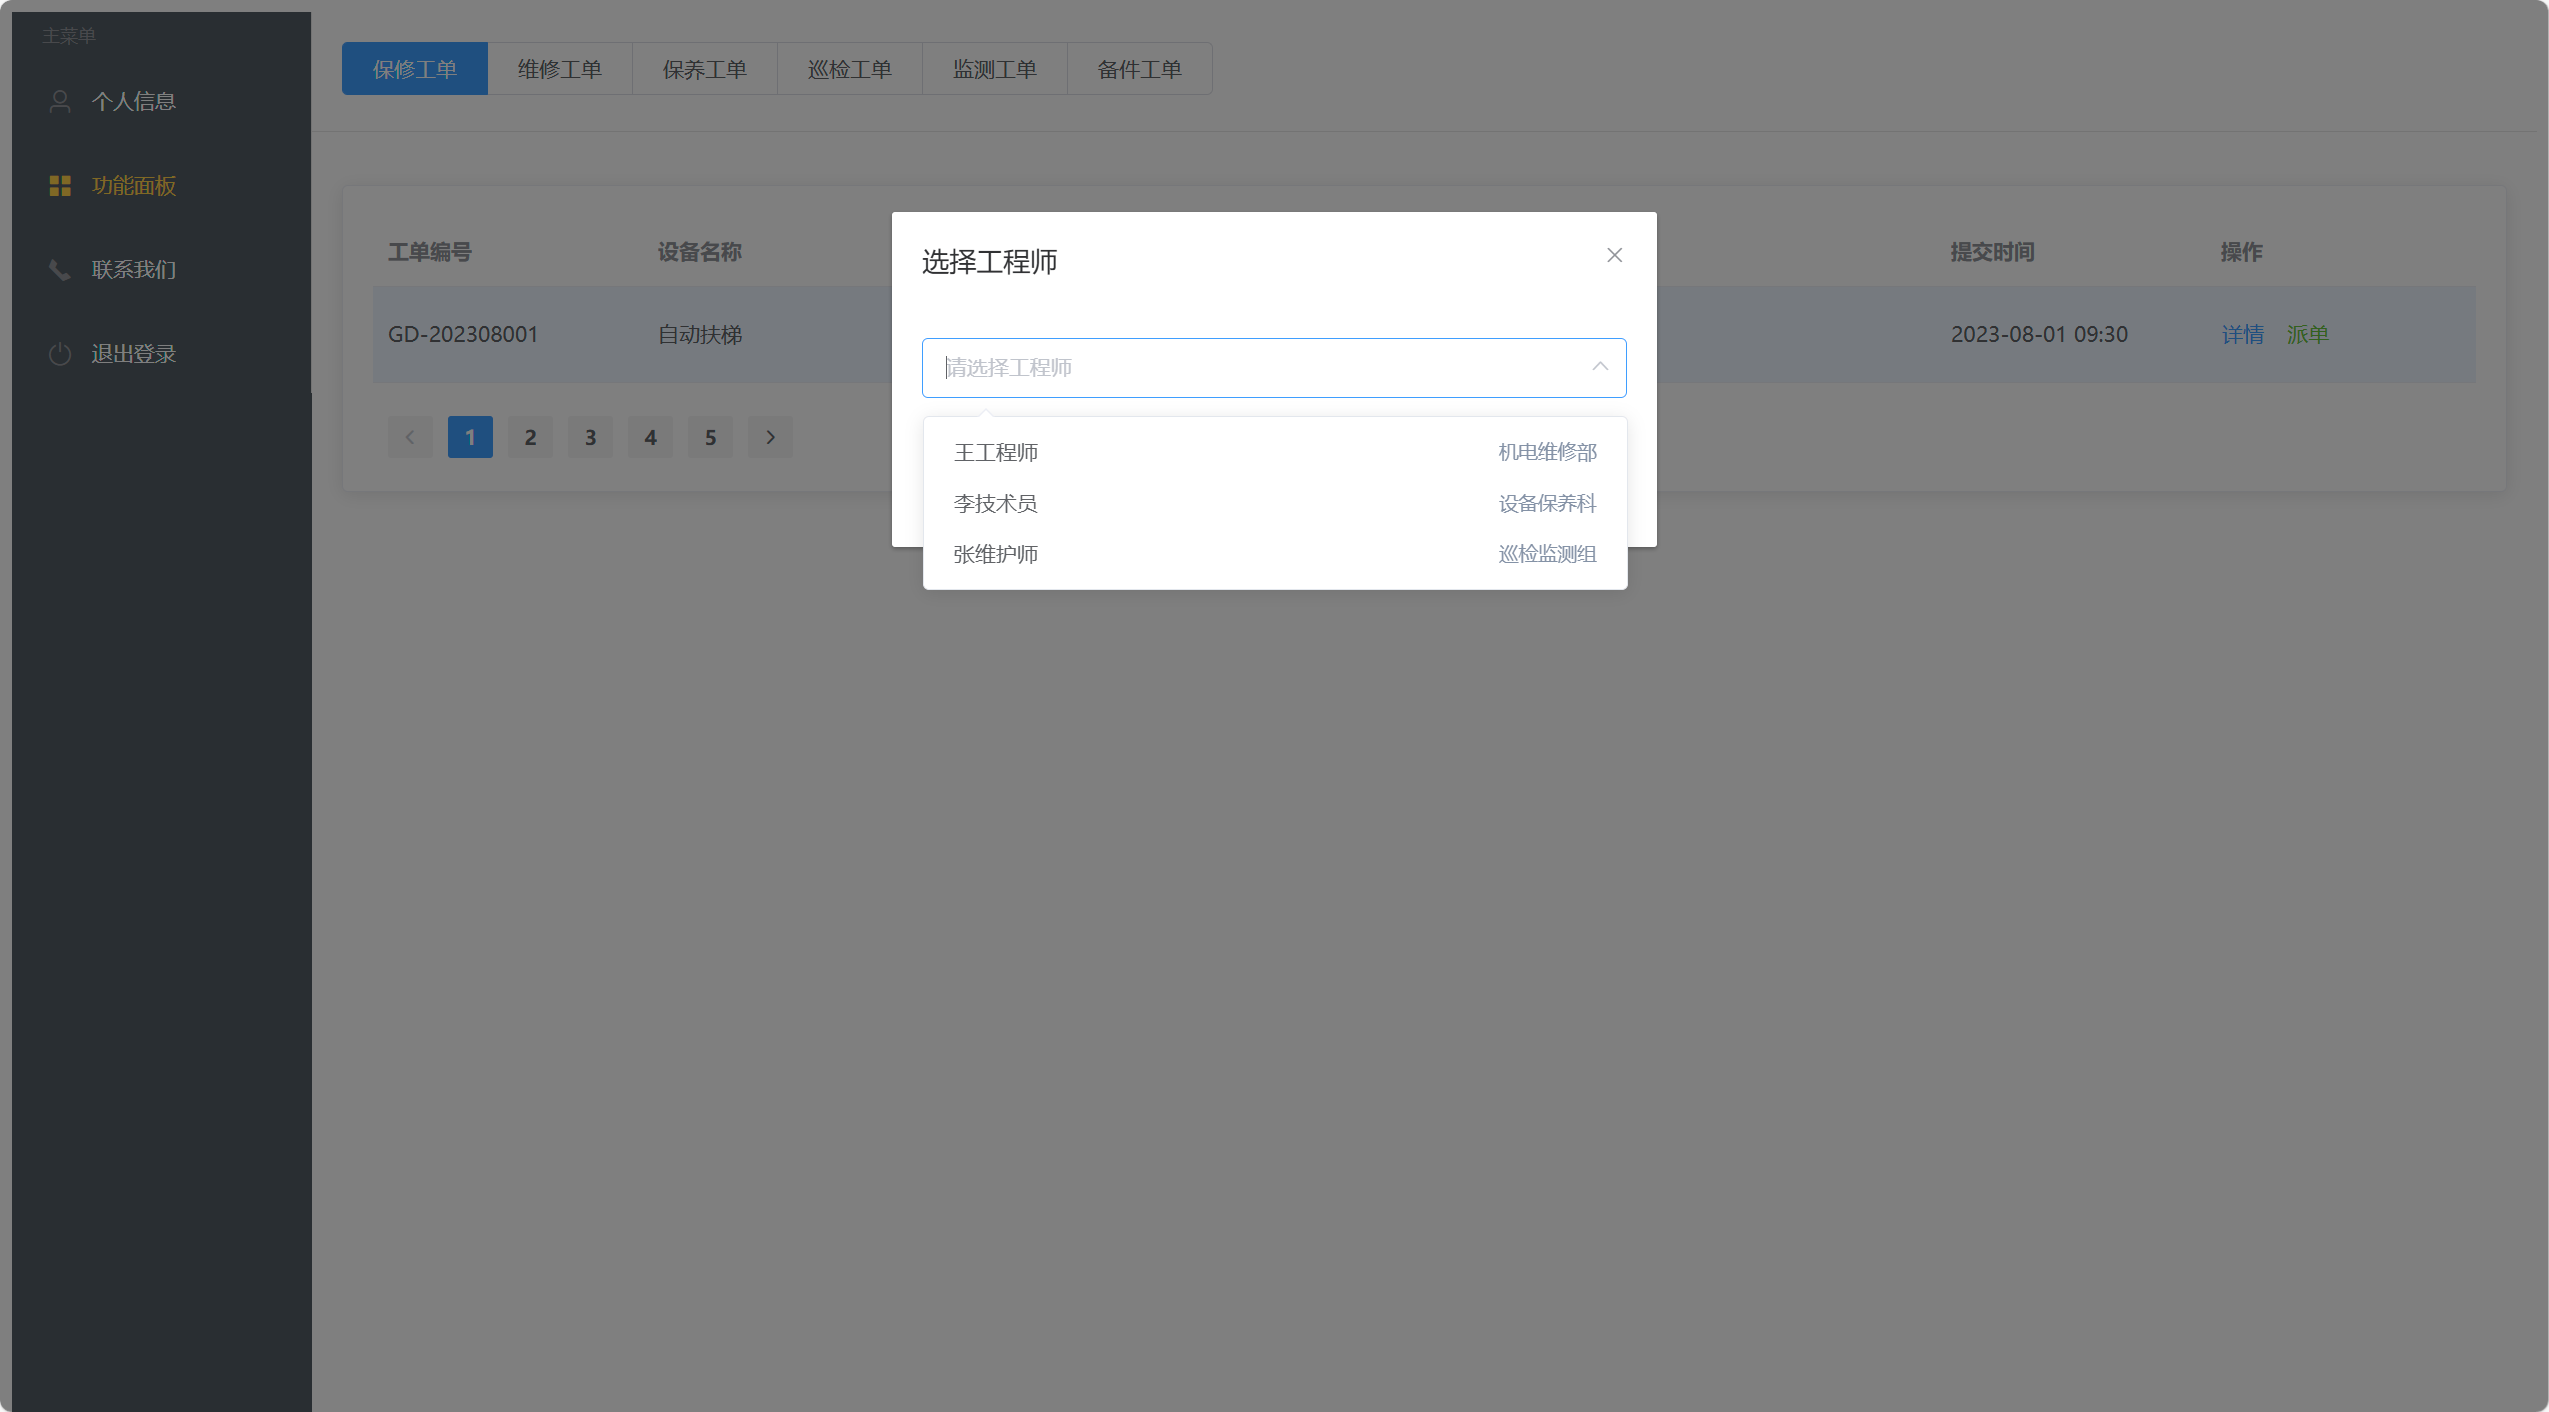Jump to page 3
The image size is (2549, 1412).
click(x=590, y=437)
